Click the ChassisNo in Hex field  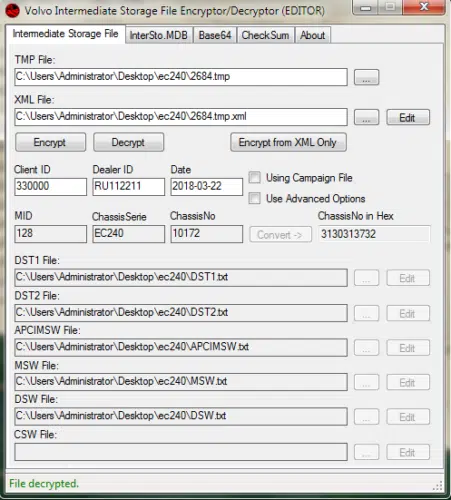click(374, 234)
